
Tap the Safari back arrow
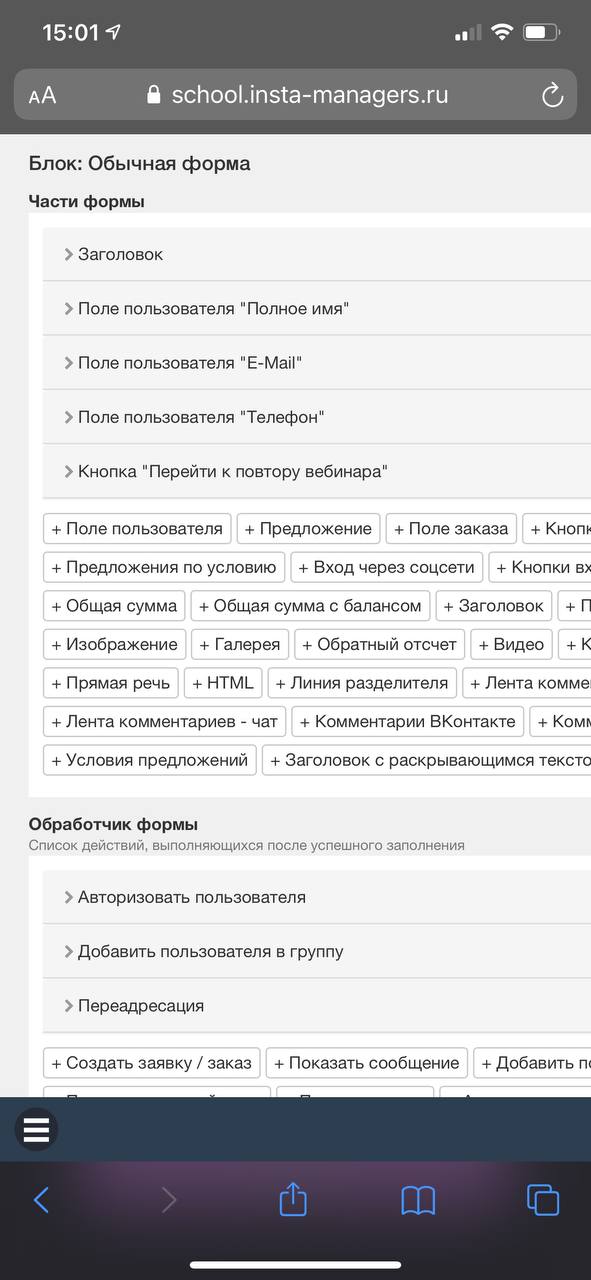[x=41, y=1200]
